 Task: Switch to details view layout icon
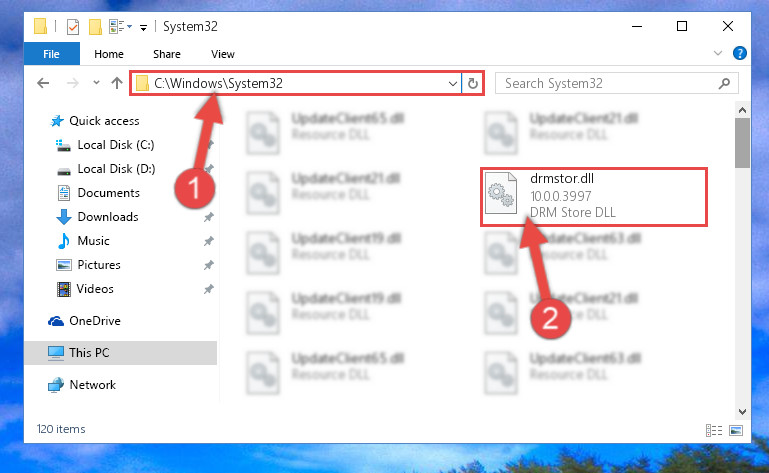[x=714, y=430]
